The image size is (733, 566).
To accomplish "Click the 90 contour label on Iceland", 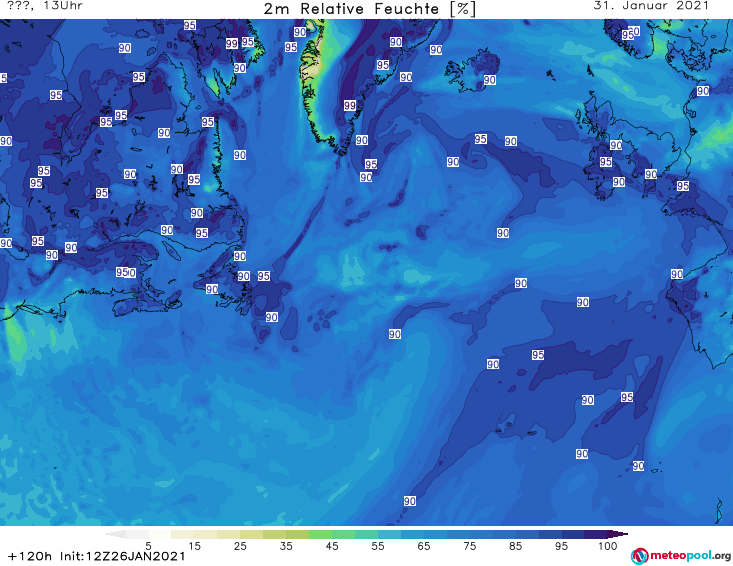I will [489, 80].
